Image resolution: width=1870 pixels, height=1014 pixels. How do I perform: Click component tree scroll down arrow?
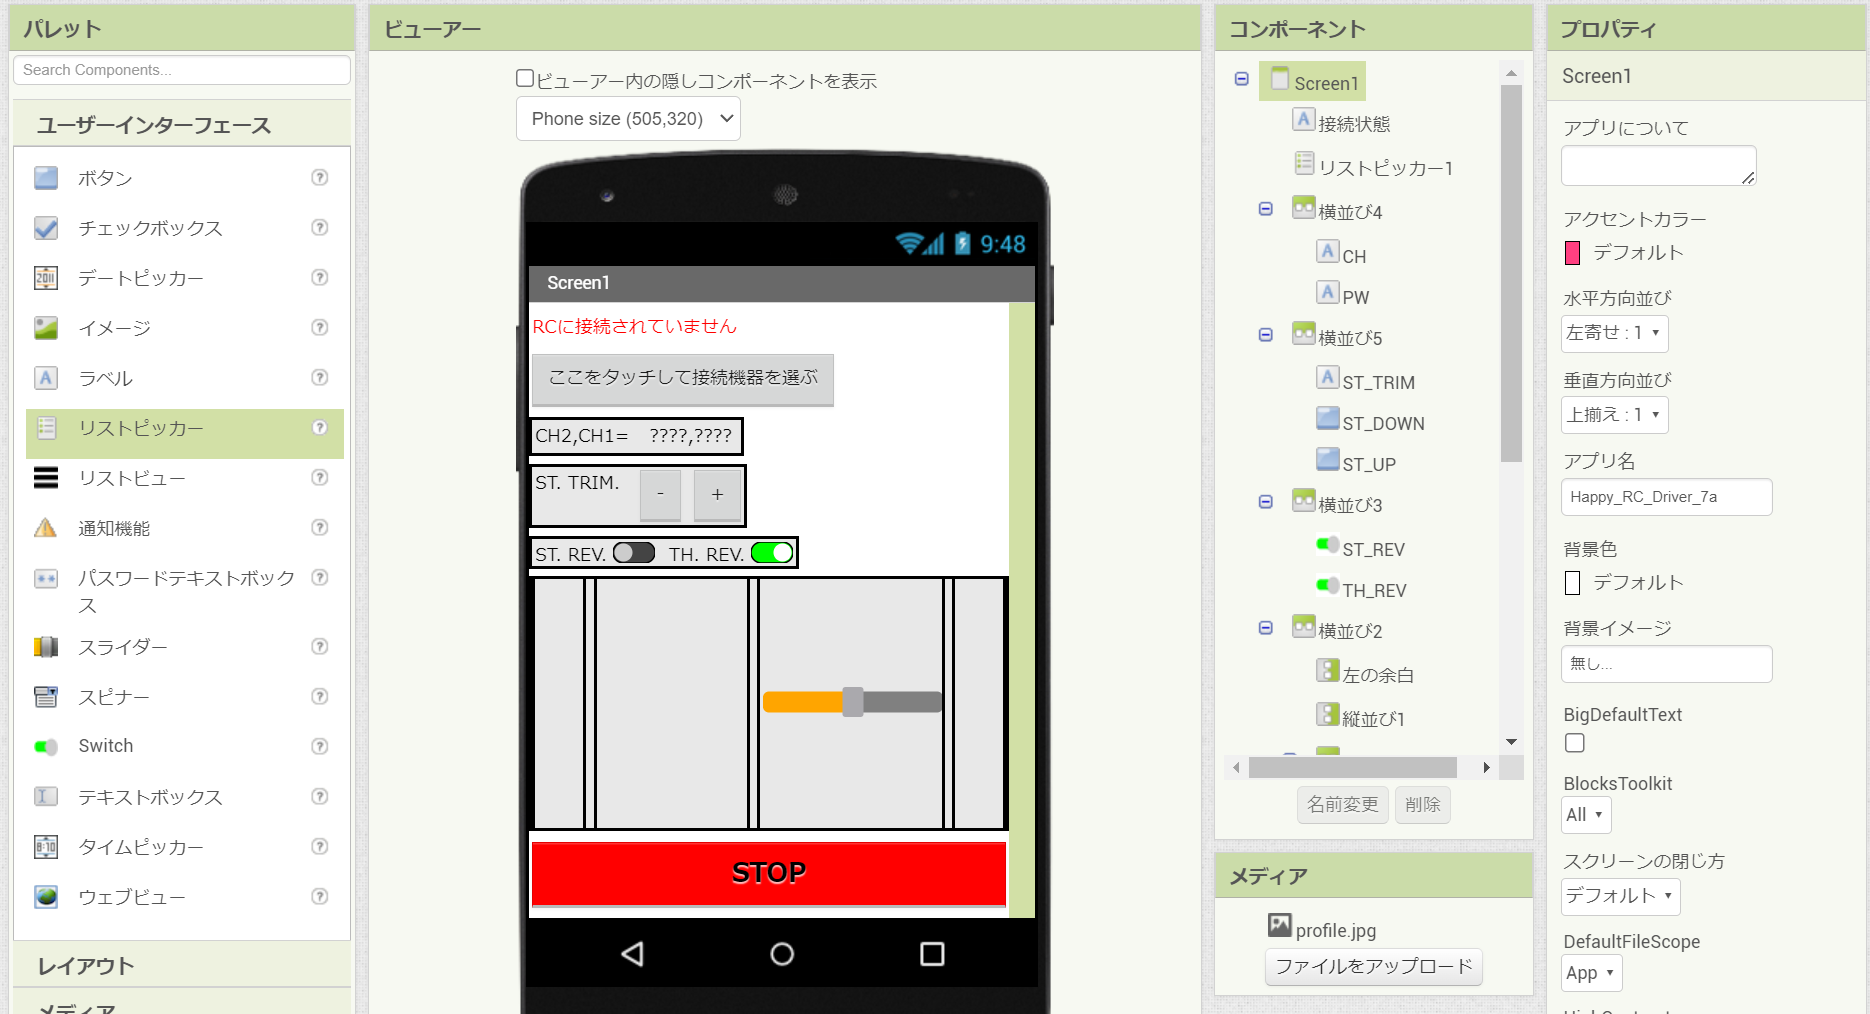click(1511, 742)
